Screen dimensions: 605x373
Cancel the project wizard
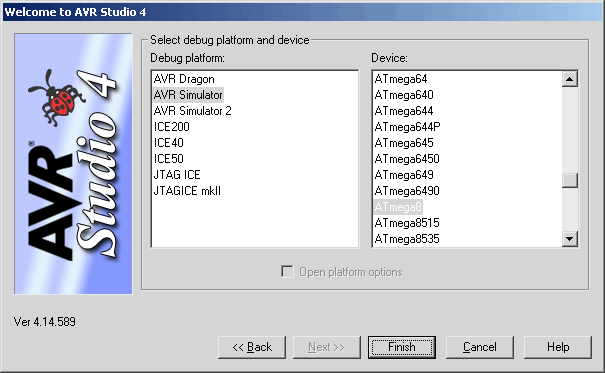pos(480,347)
